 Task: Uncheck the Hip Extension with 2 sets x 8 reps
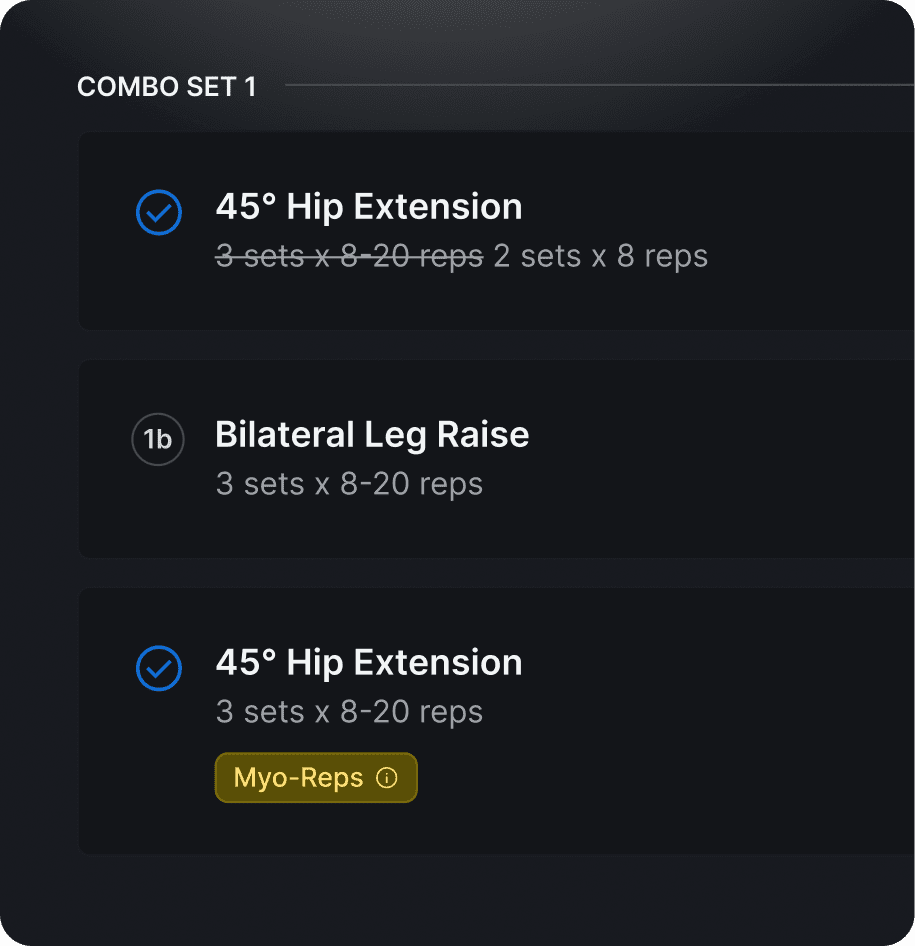tap(158, 212)
